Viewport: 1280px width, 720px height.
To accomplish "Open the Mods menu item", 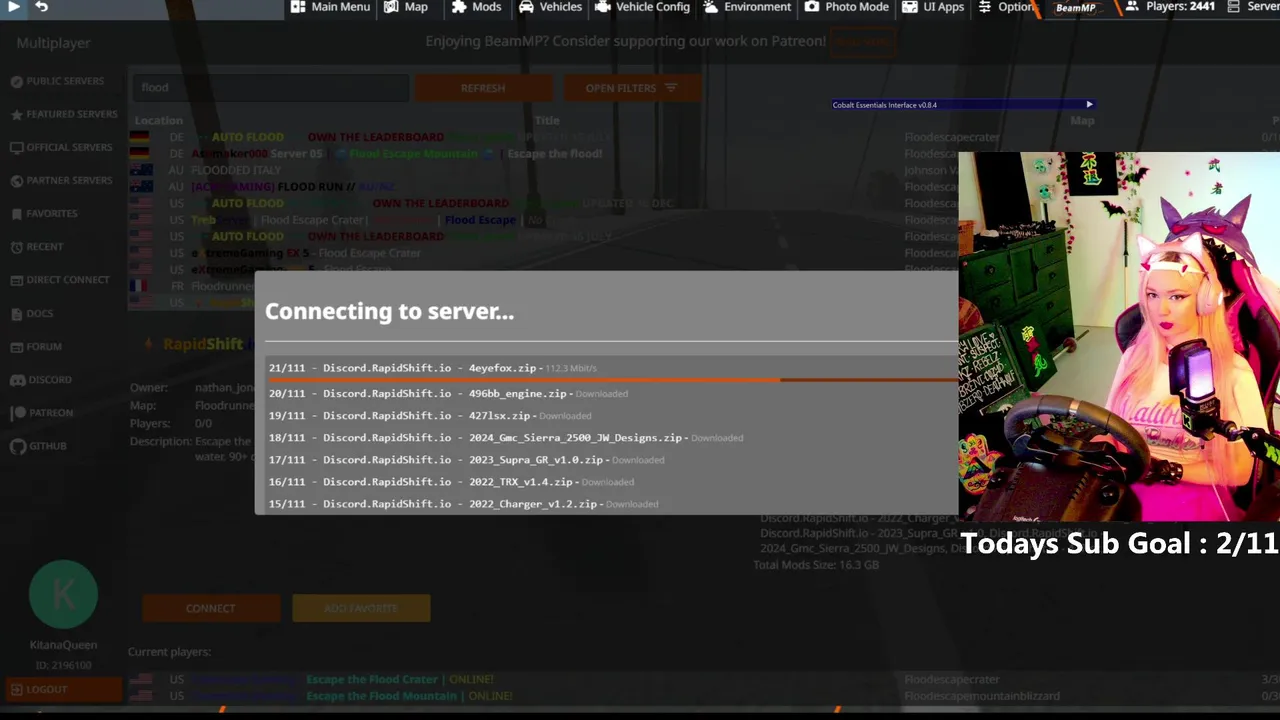I will coord(477,6).
